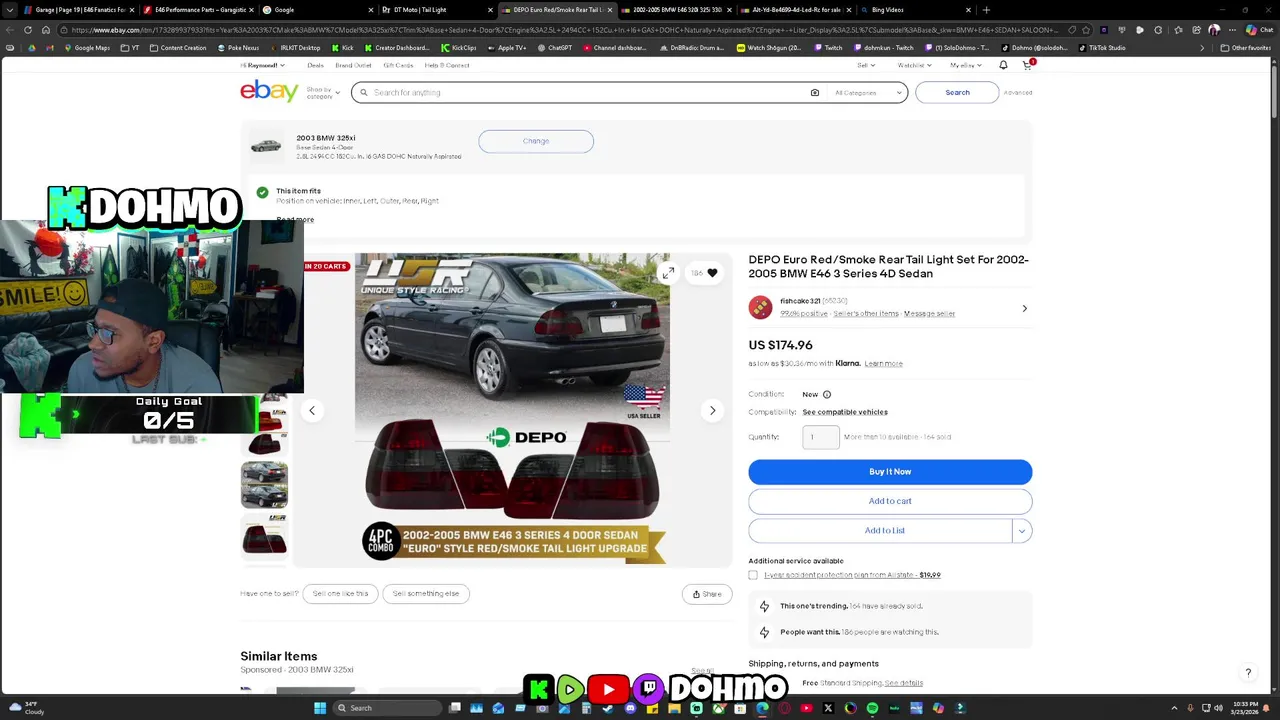1280x720 pixels.
Task: Click Sell one like this
Action: coord(340,594)
